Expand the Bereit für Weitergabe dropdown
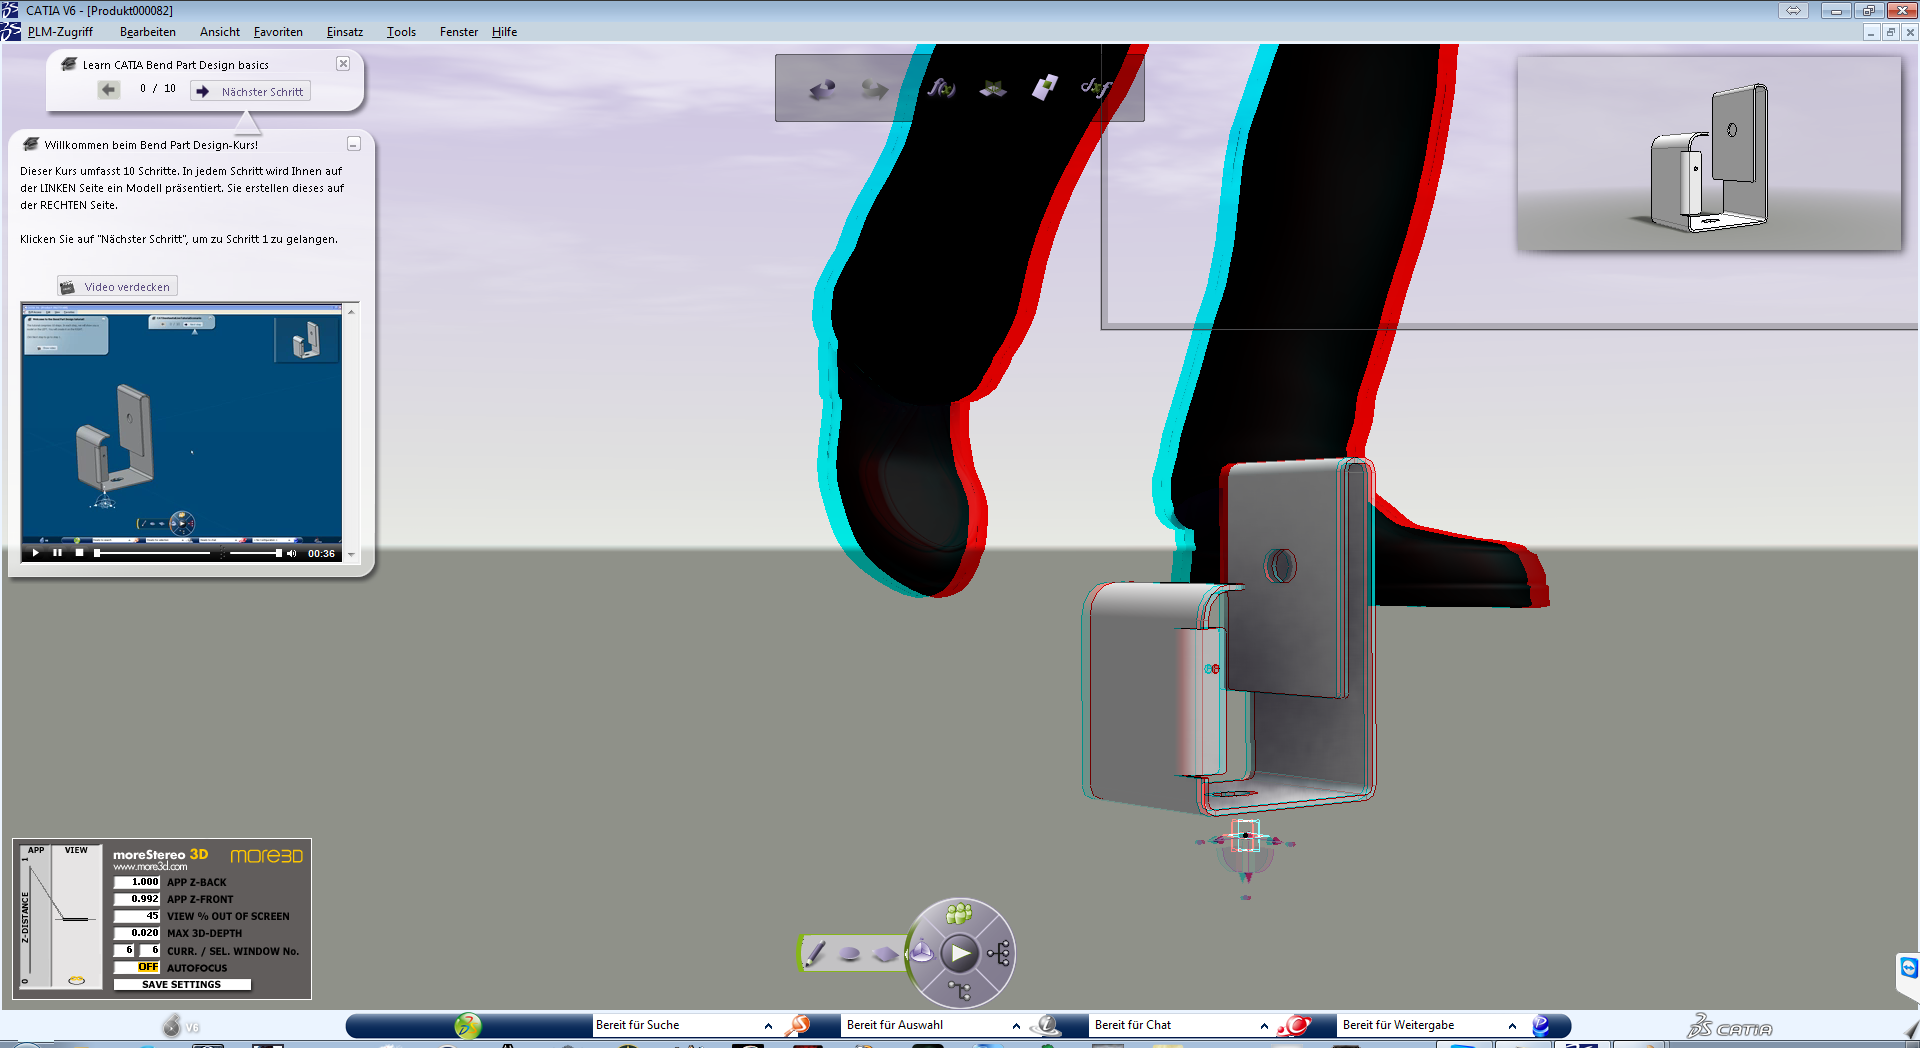 (1512, 1026)
